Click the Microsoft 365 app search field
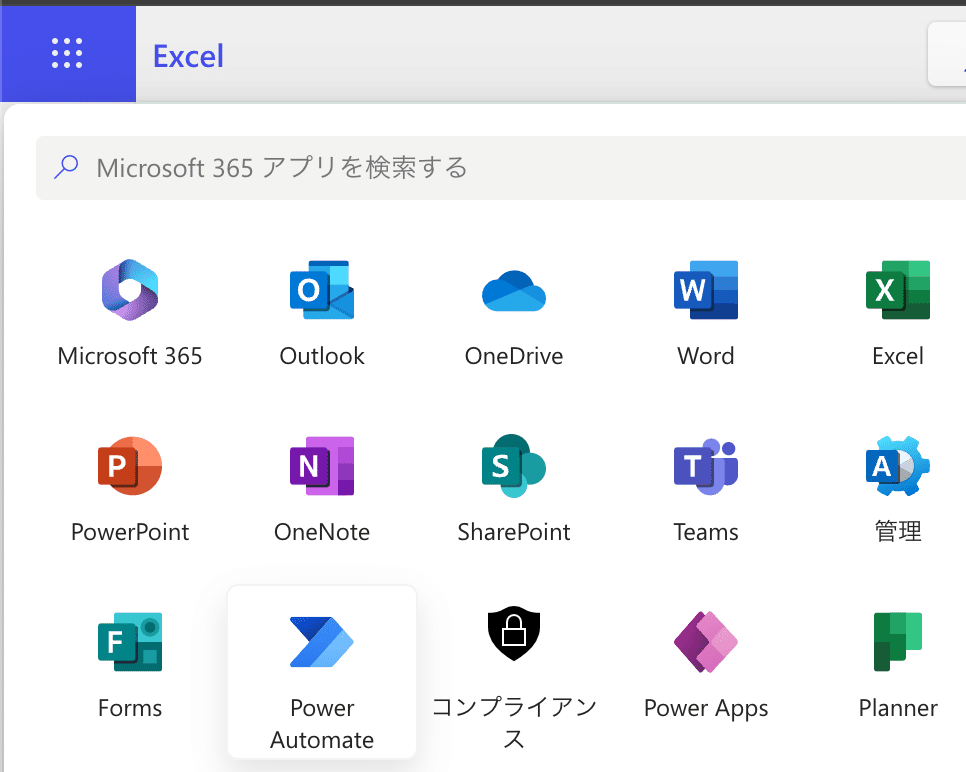 (x=500, y=168)
